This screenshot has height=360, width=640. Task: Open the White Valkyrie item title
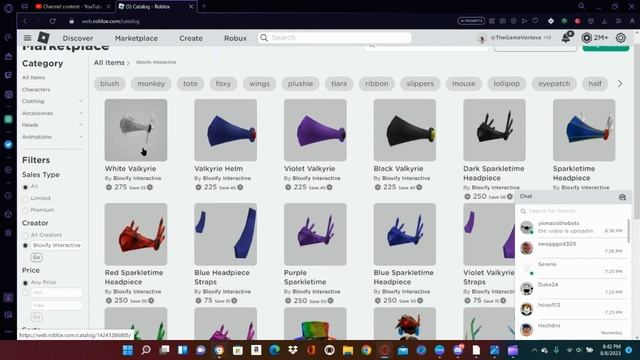(x=130, y=169)
